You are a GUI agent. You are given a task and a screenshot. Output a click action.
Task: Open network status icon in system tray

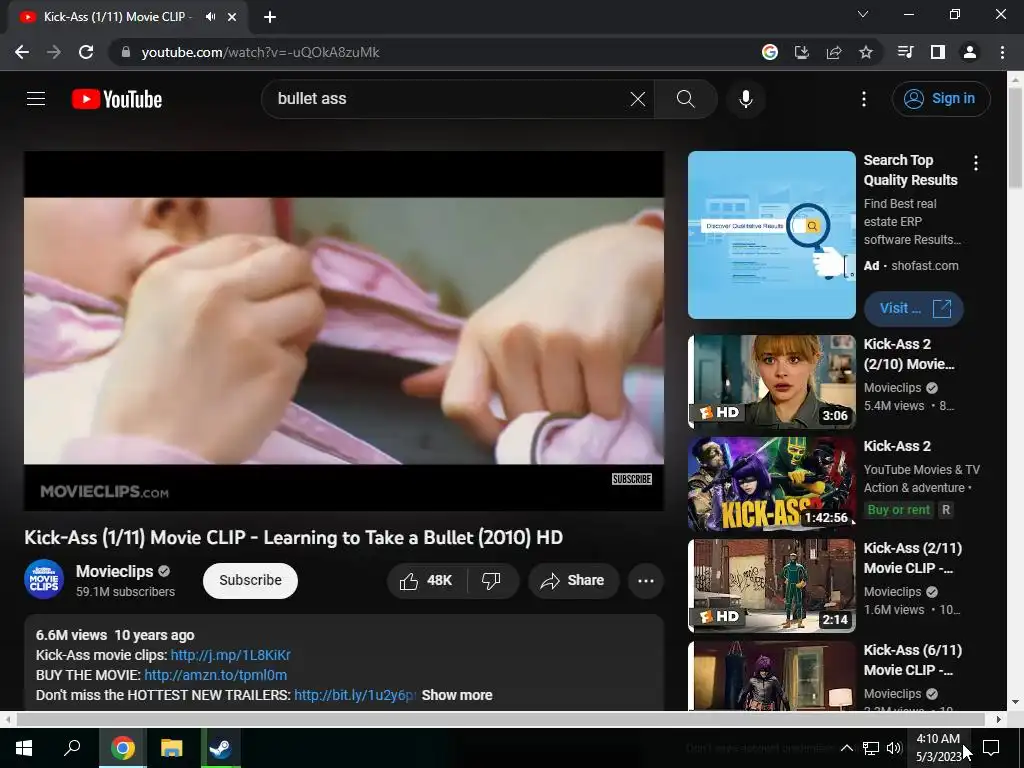pos(871,748)
